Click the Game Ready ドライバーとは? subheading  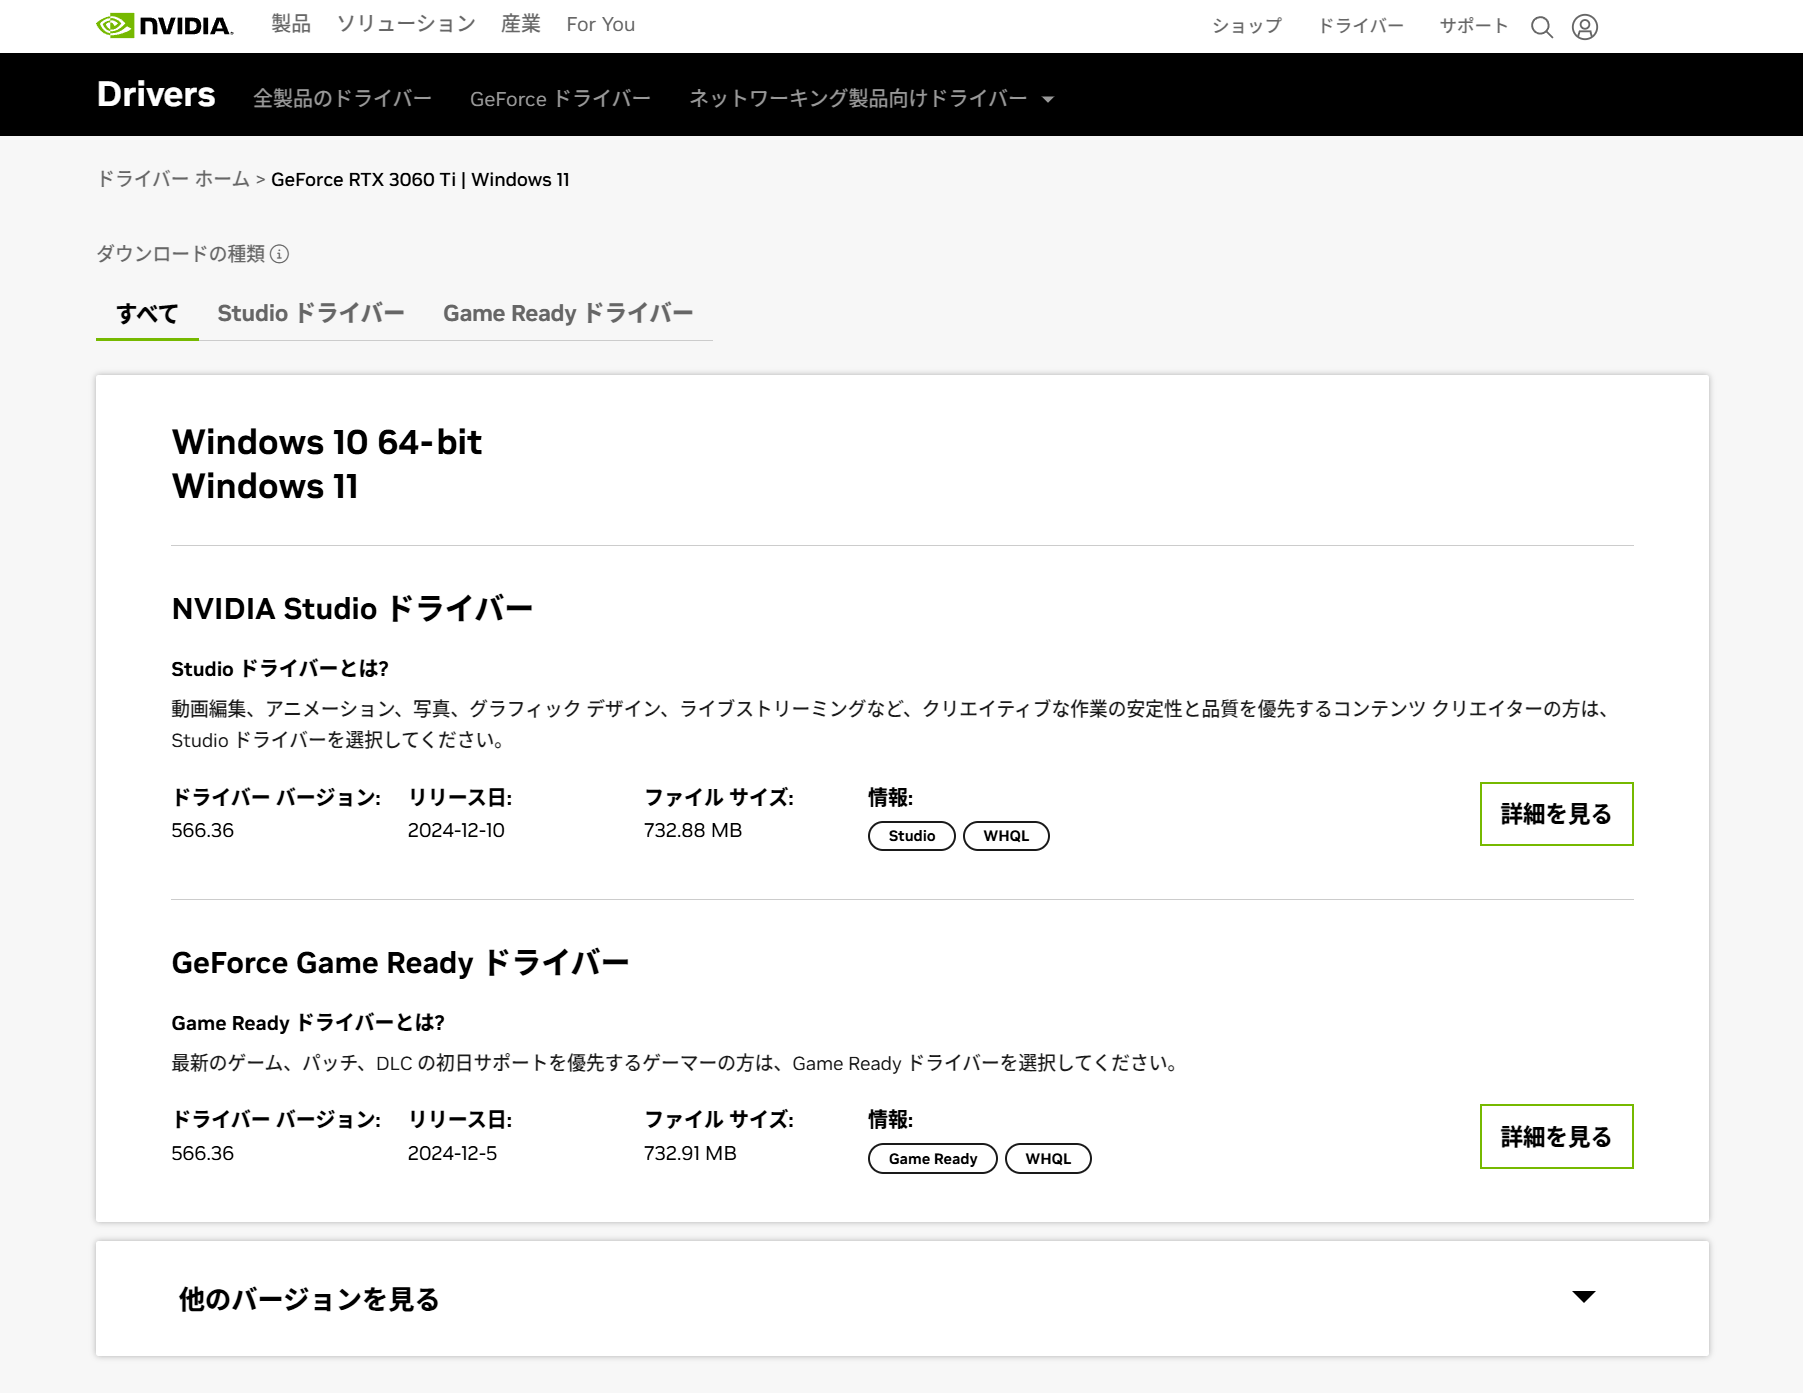(x=308, y=1022)
